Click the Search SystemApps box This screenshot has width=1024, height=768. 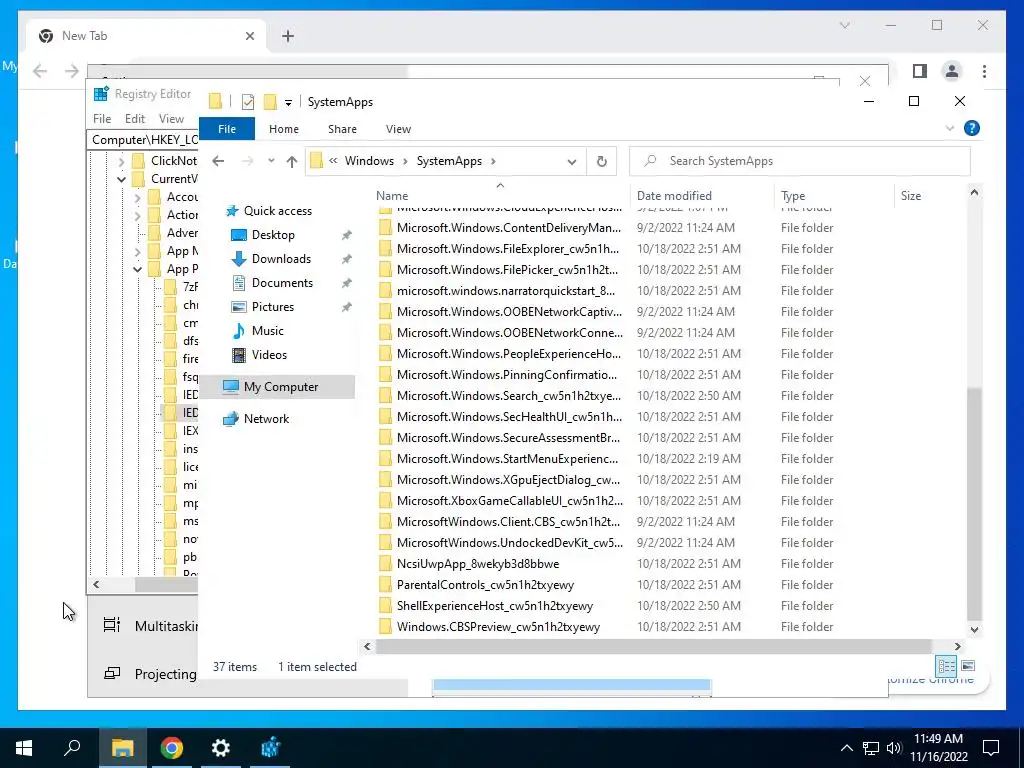(800, 161)
